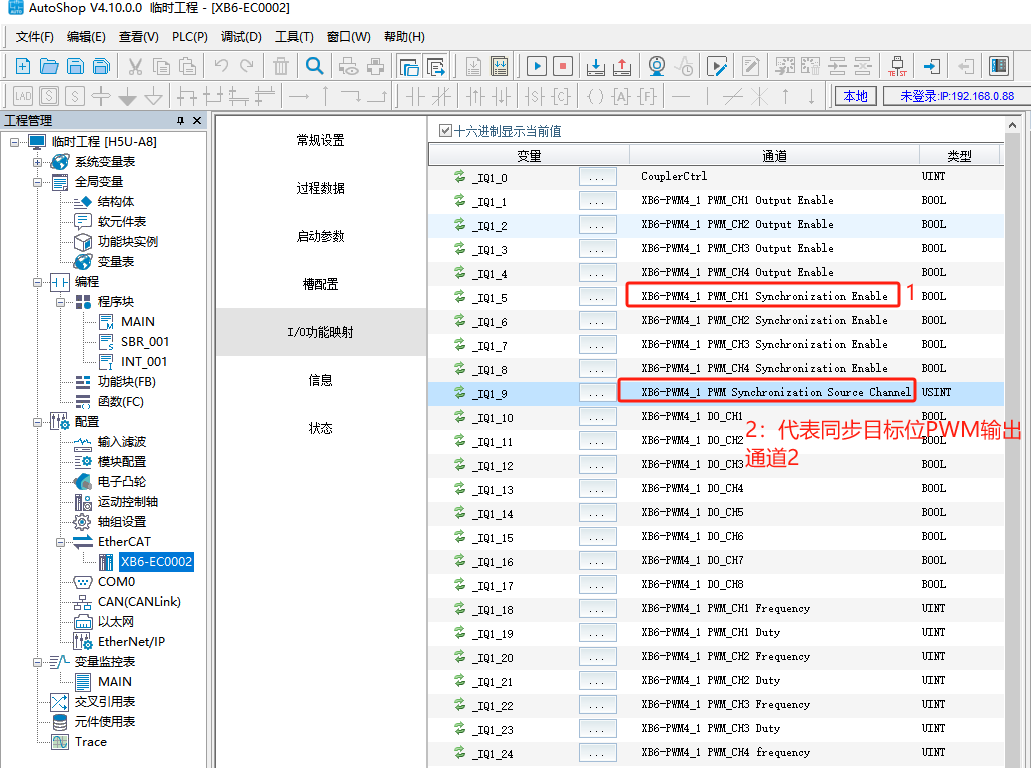Toggle 十六进制显示当前值 checkbox
Image resolution: width=1031 pixels, height=768 pixels.
(x=445, y=131)
